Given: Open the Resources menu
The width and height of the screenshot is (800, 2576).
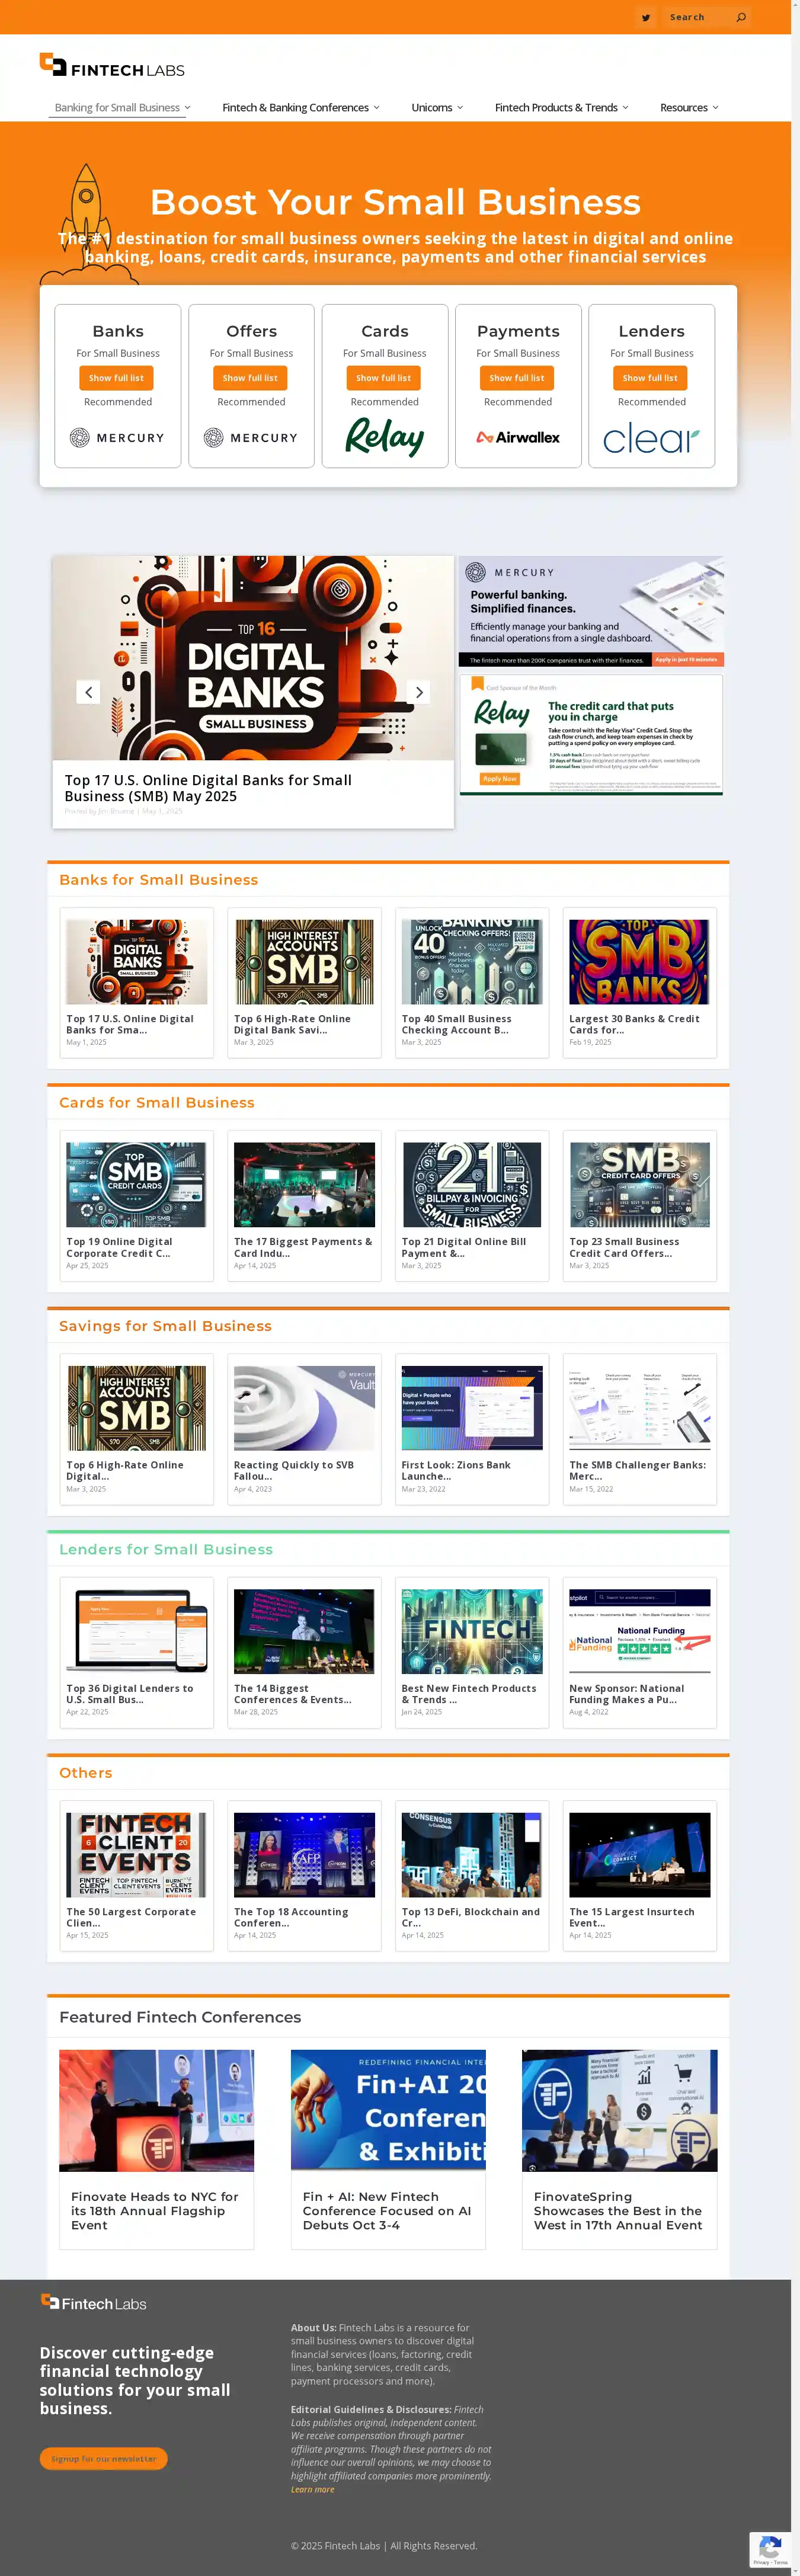Looking at the screenshot, I should pos(688,108).
